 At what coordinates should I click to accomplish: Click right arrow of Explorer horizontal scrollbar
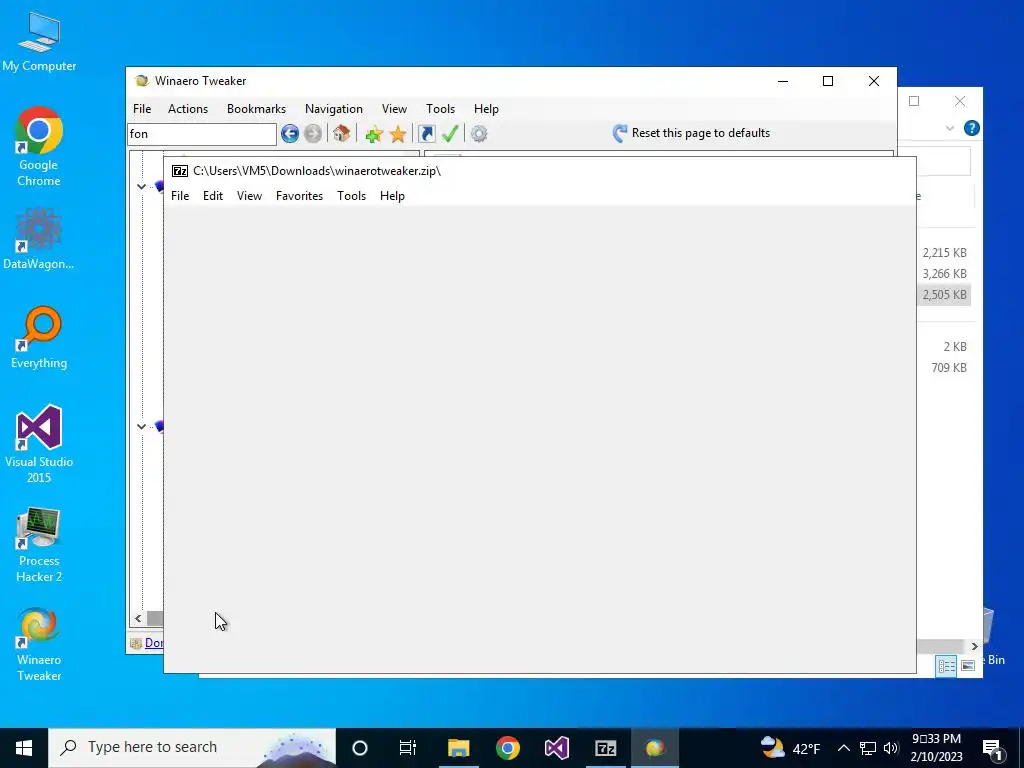[x=974, y=647]
